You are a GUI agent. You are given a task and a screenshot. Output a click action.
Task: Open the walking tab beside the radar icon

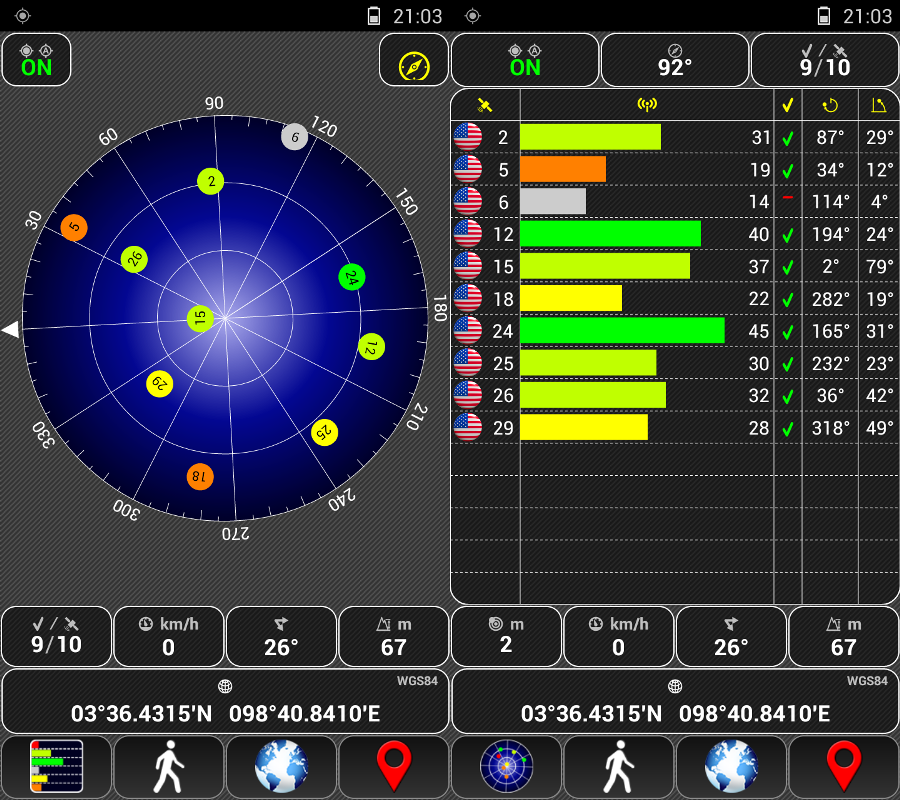(619, 767)
